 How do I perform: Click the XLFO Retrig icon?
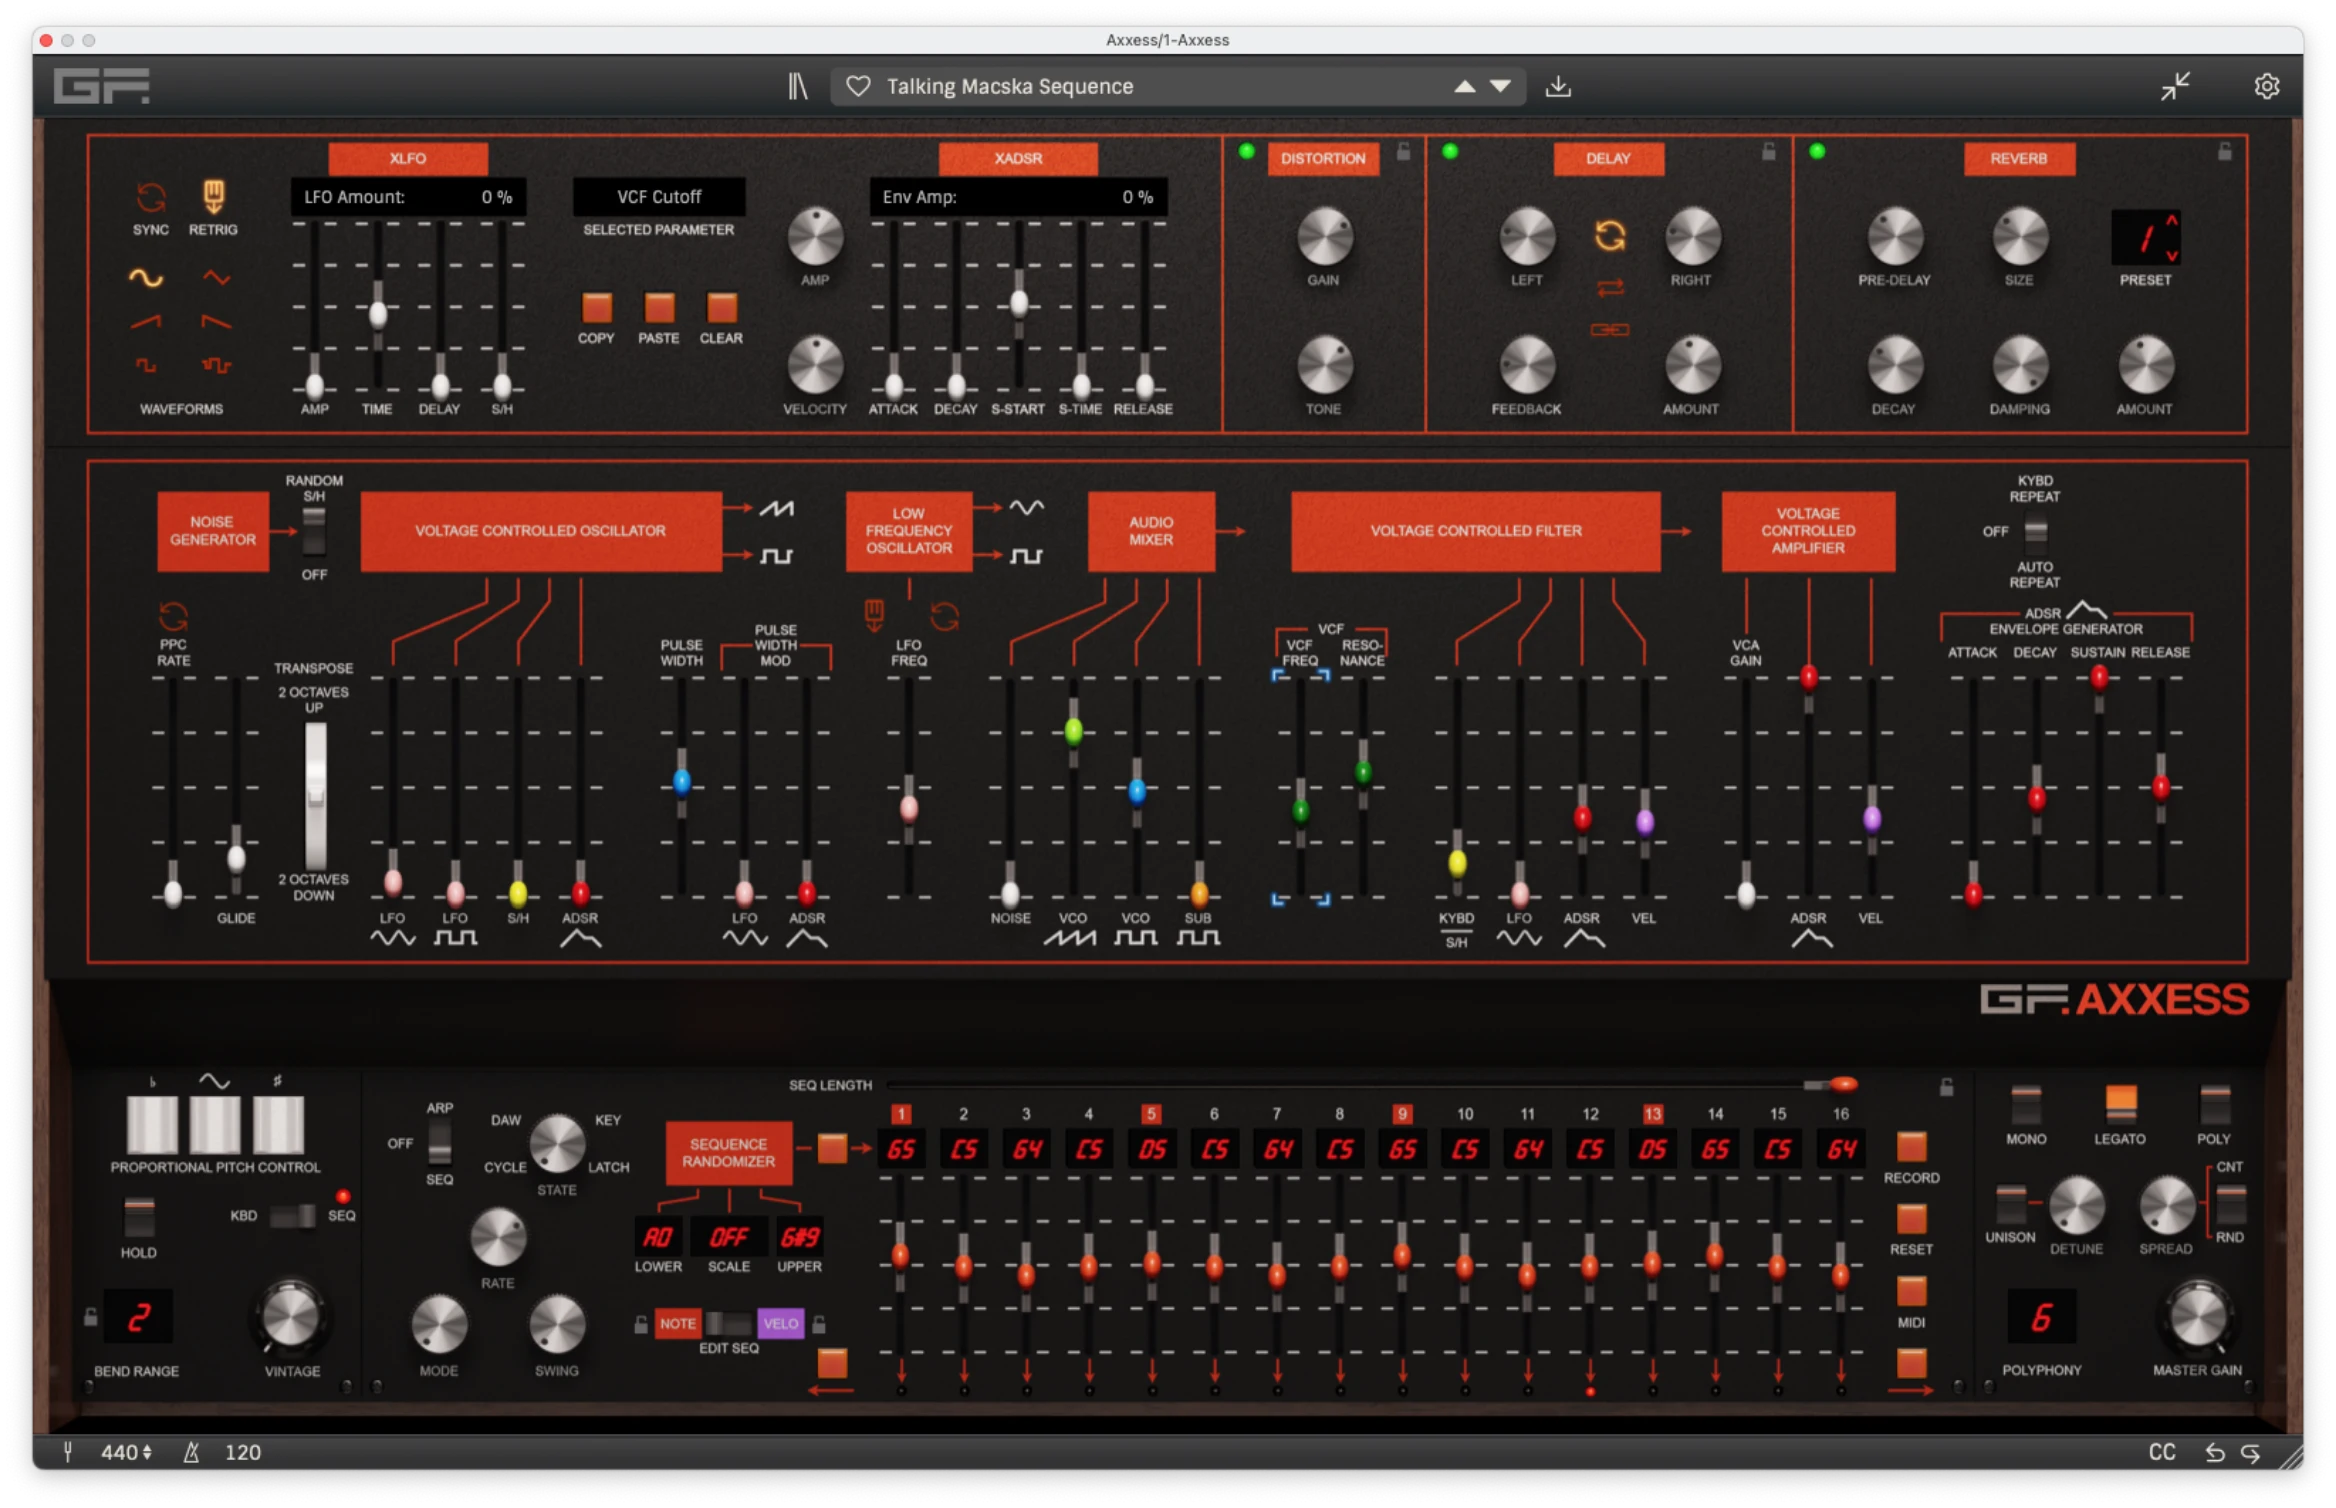213,196
